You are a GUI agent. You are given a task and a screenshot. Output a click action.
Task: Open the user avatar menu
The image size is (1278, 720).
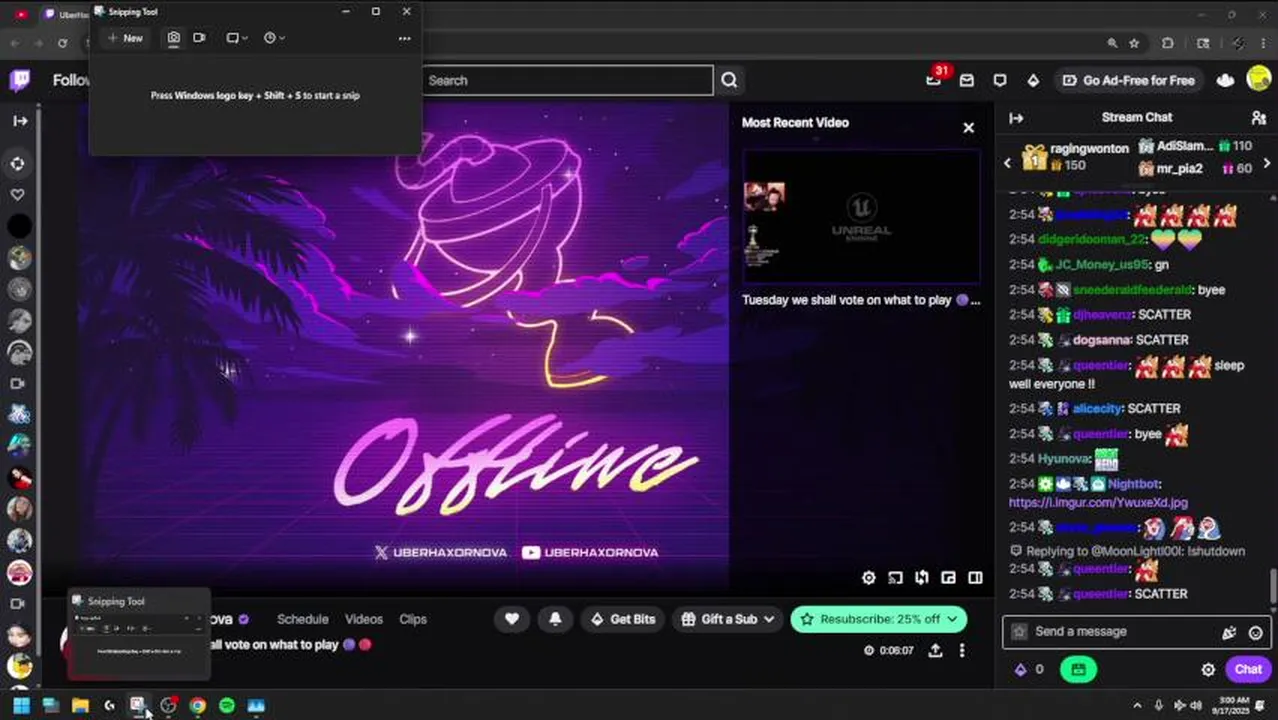pyautogui.click(x=1259, y=80)
